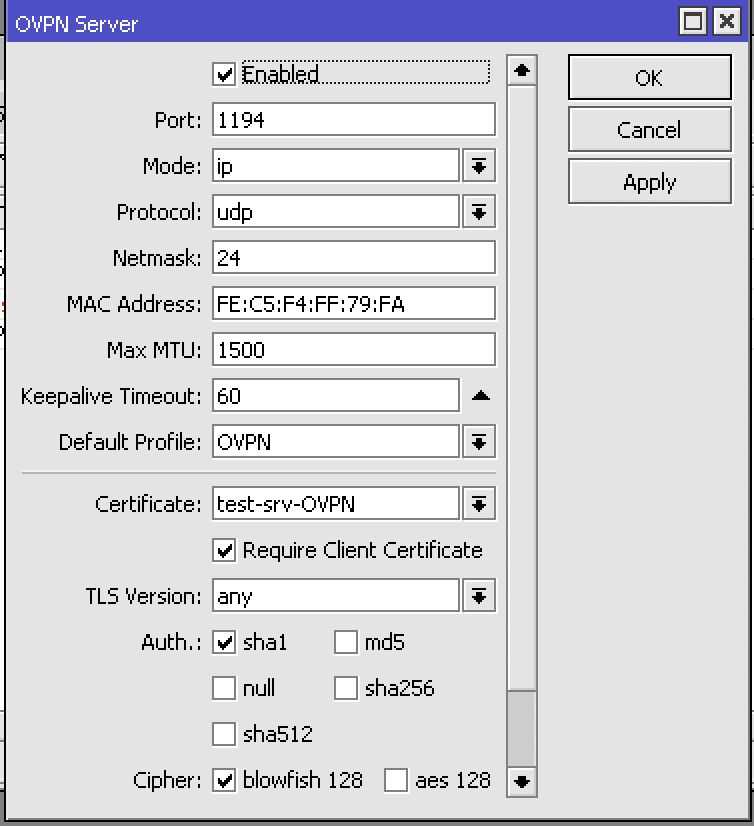Edit the Keepalive Timeout value
Image resolution: width=754 pixels, height=826 pixels.
(336, 396)
